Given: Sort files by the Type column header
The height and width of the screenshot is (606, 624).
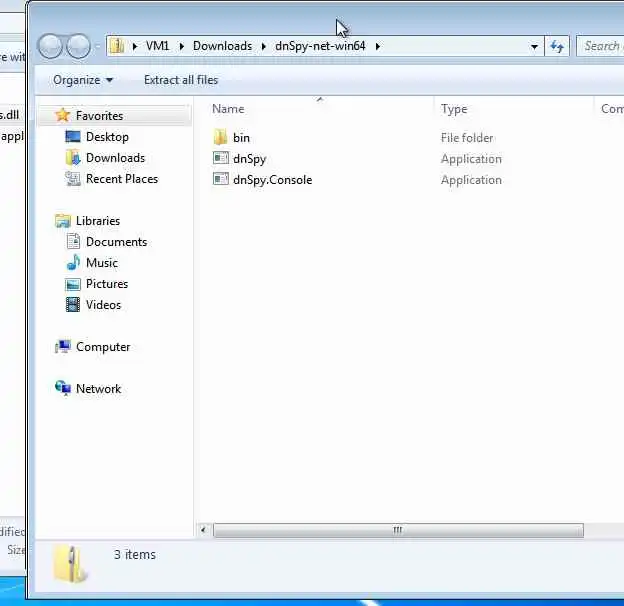Looking at the screenshot, I should [454, 109].
